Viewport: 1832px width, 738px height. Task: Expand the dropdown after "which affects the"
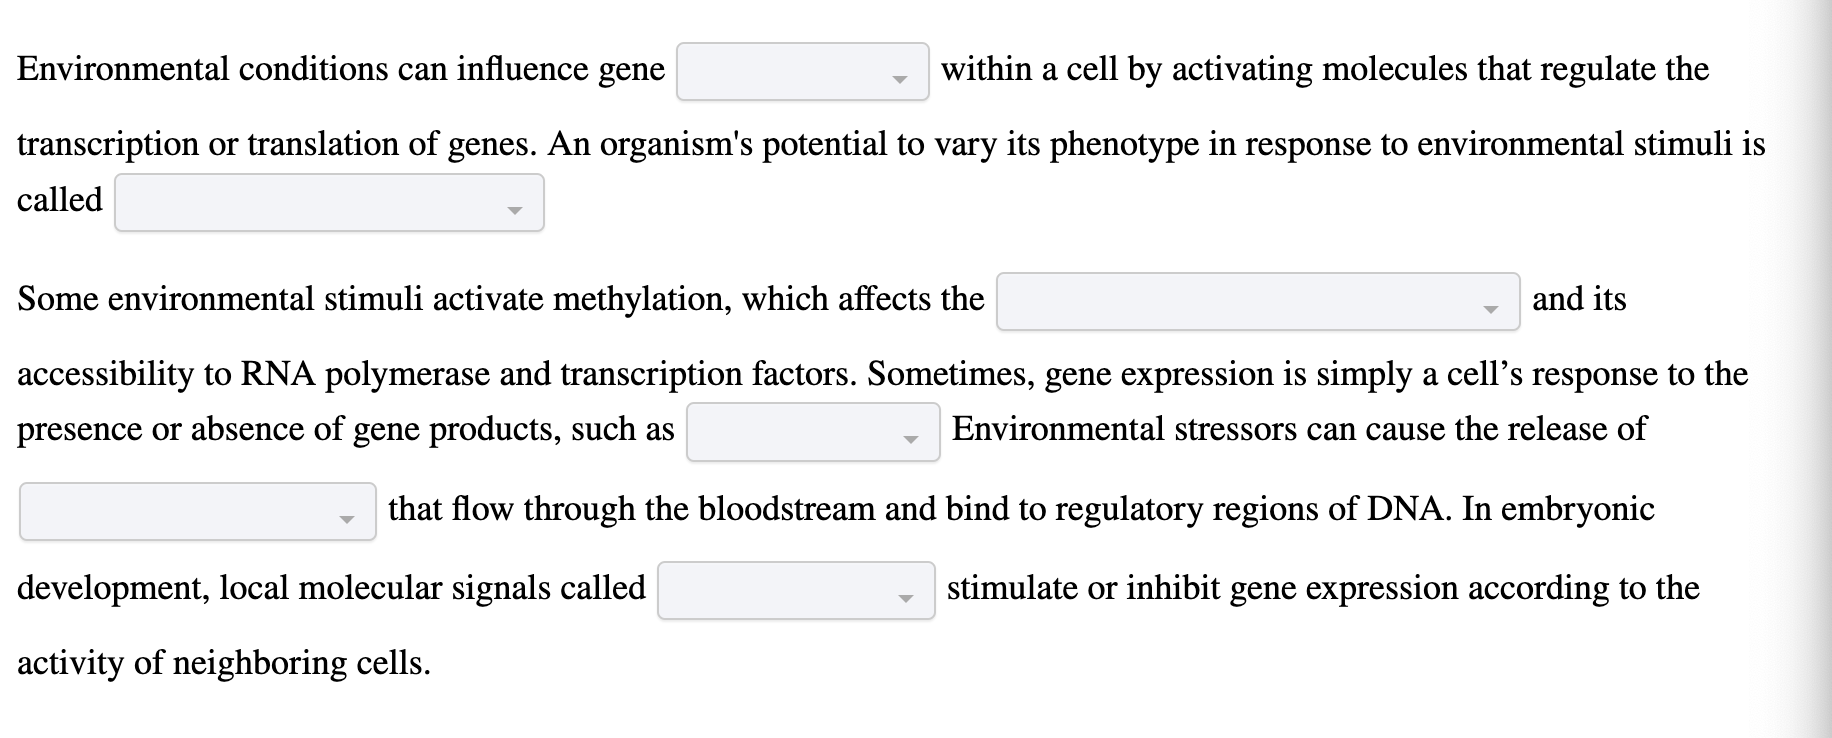point(1257,301)
